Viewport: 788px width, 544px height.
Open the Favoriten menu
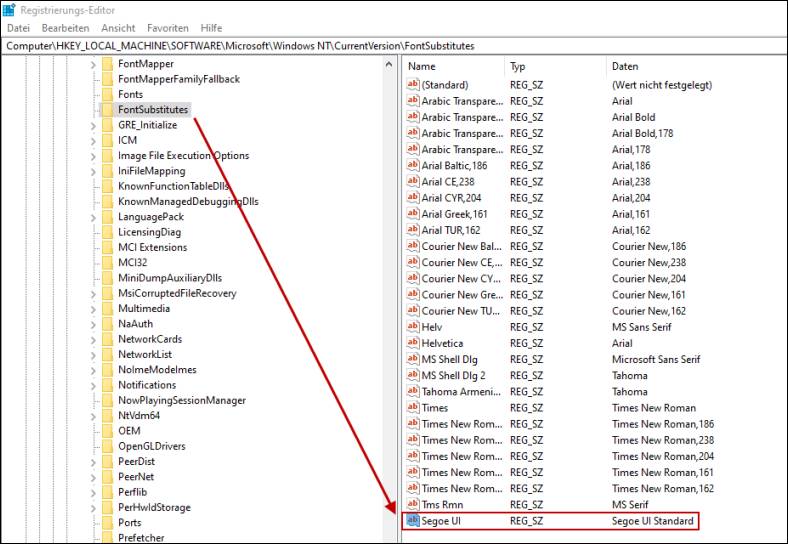click(x=167, y=28)
